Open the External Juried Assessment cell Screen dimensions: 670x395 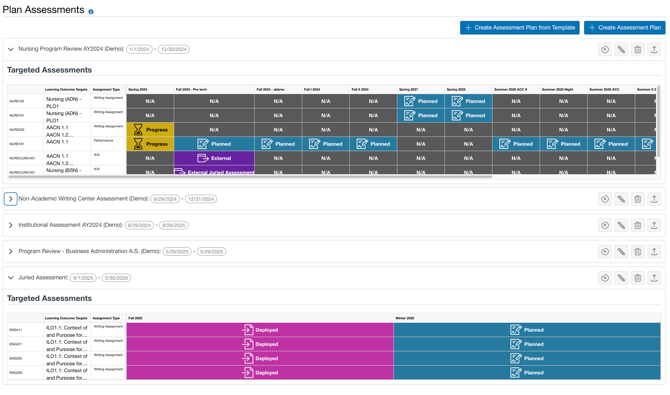[214, 170]
